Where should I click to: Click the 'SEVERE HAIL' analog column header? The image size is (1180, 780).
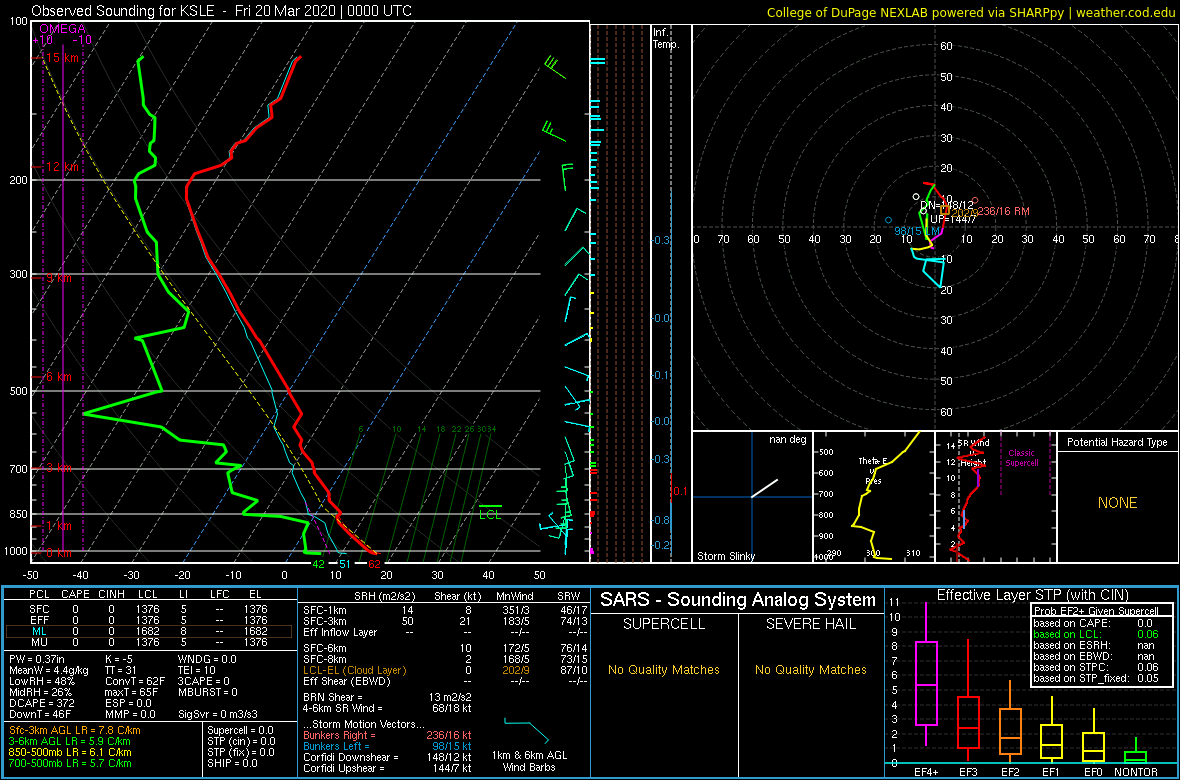coord(811,624)
